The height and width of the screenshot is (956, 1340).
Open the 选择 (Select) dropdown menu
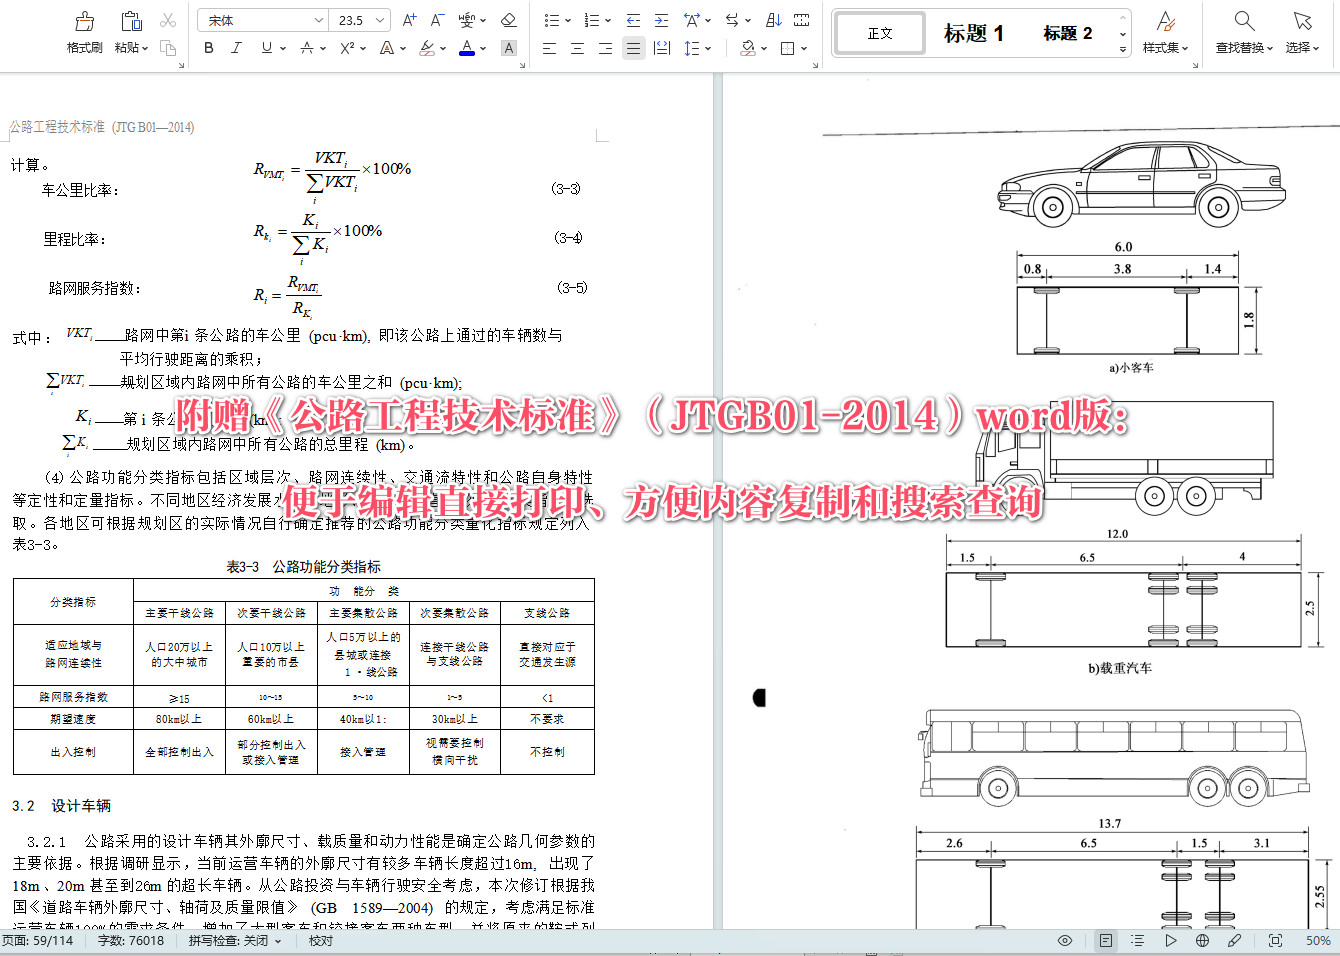tap(1302, 48)
